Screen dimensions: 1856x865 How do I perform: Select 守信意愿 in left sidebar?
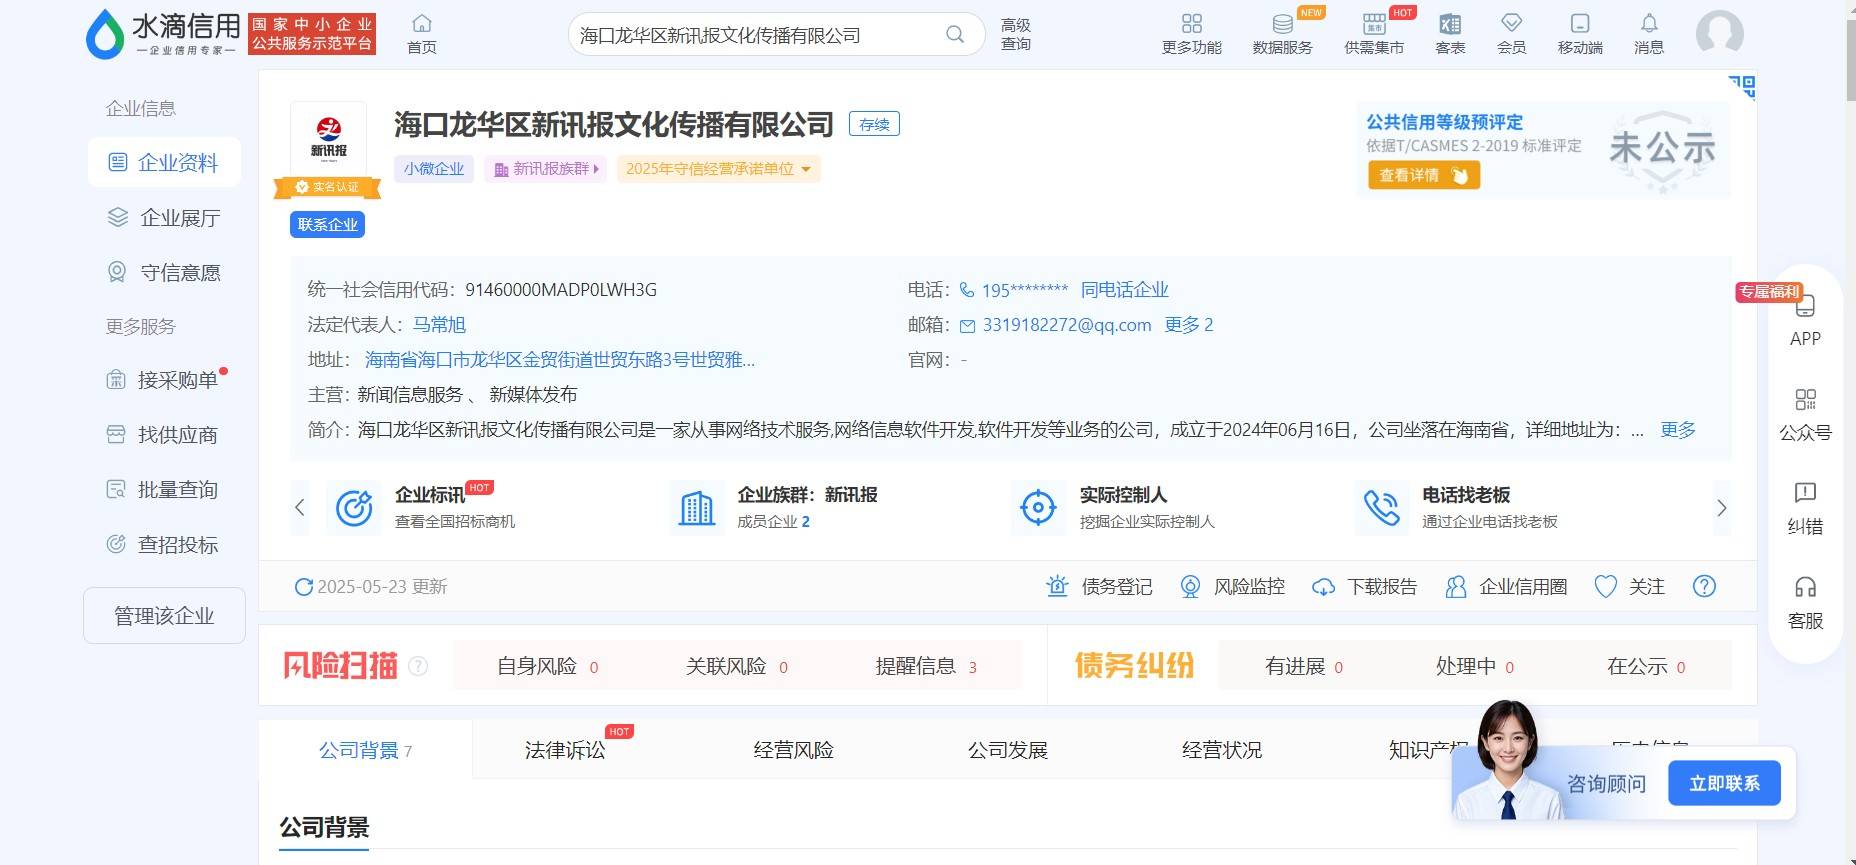point(164,272)
